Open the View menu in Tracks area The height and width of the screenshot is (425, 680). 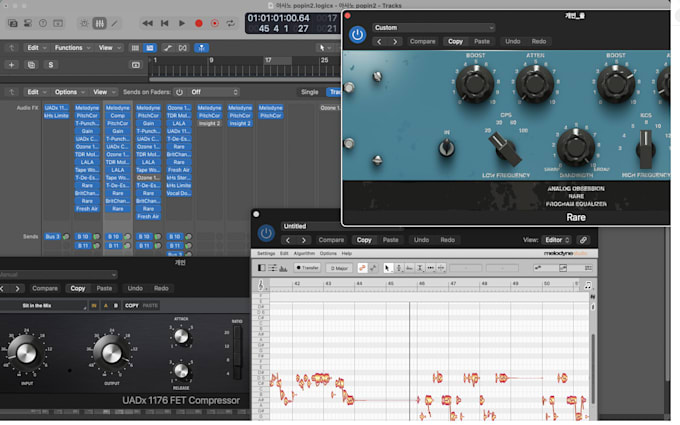[109, 48]
